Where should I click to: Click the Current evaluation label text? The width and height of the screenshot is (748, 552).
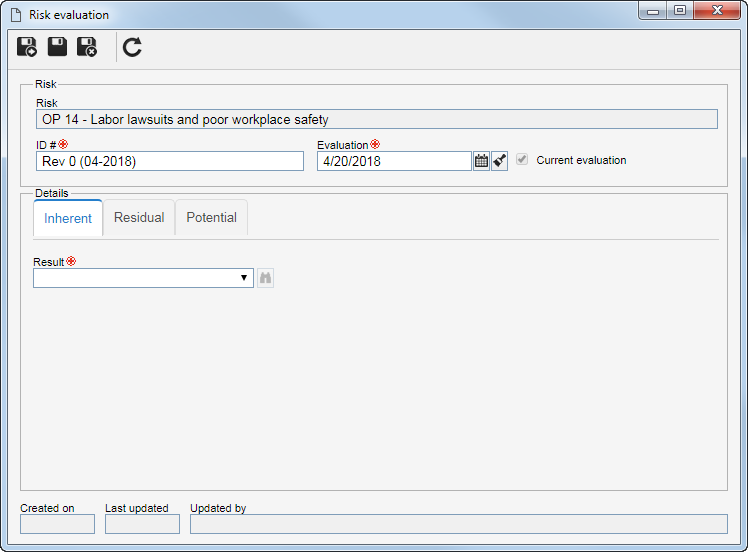[x=581, y=160]
